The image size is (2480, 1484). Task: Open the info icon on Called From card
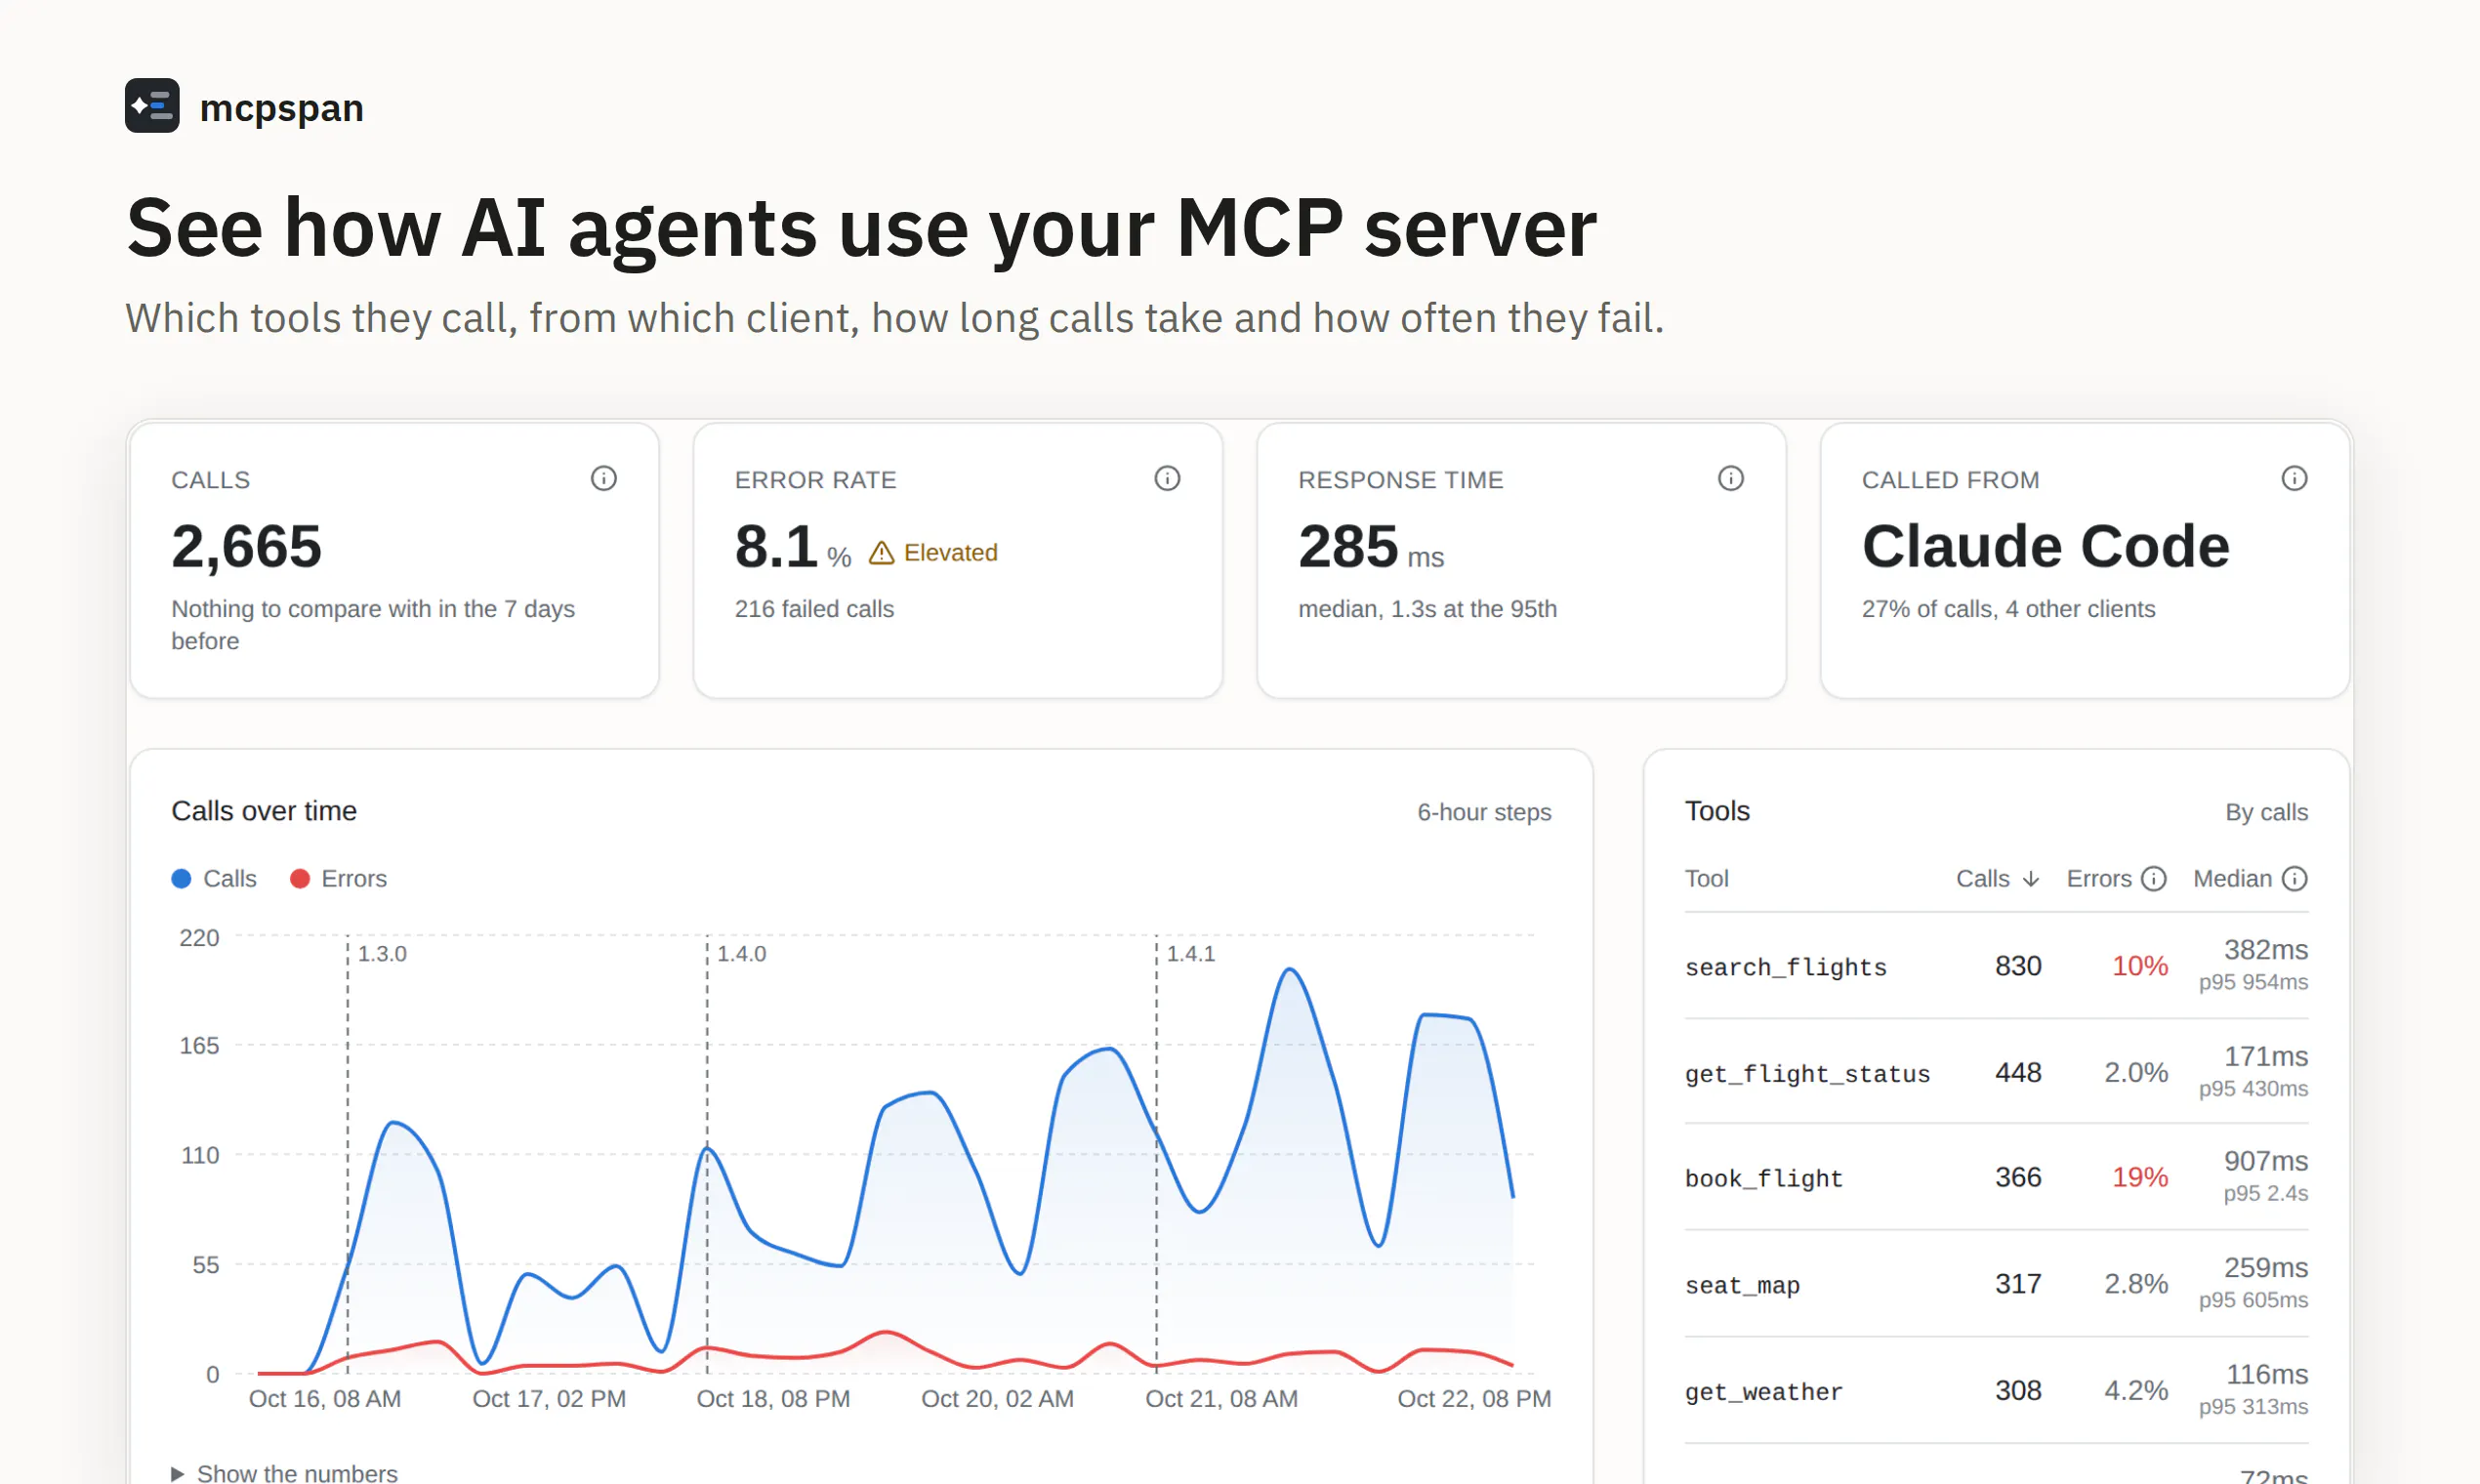[2294, 479]
